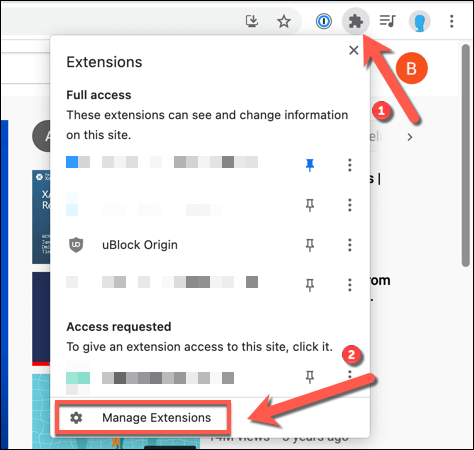Open Chrome's three-dot main menu

pyautogui.click(x=452, y=21)
